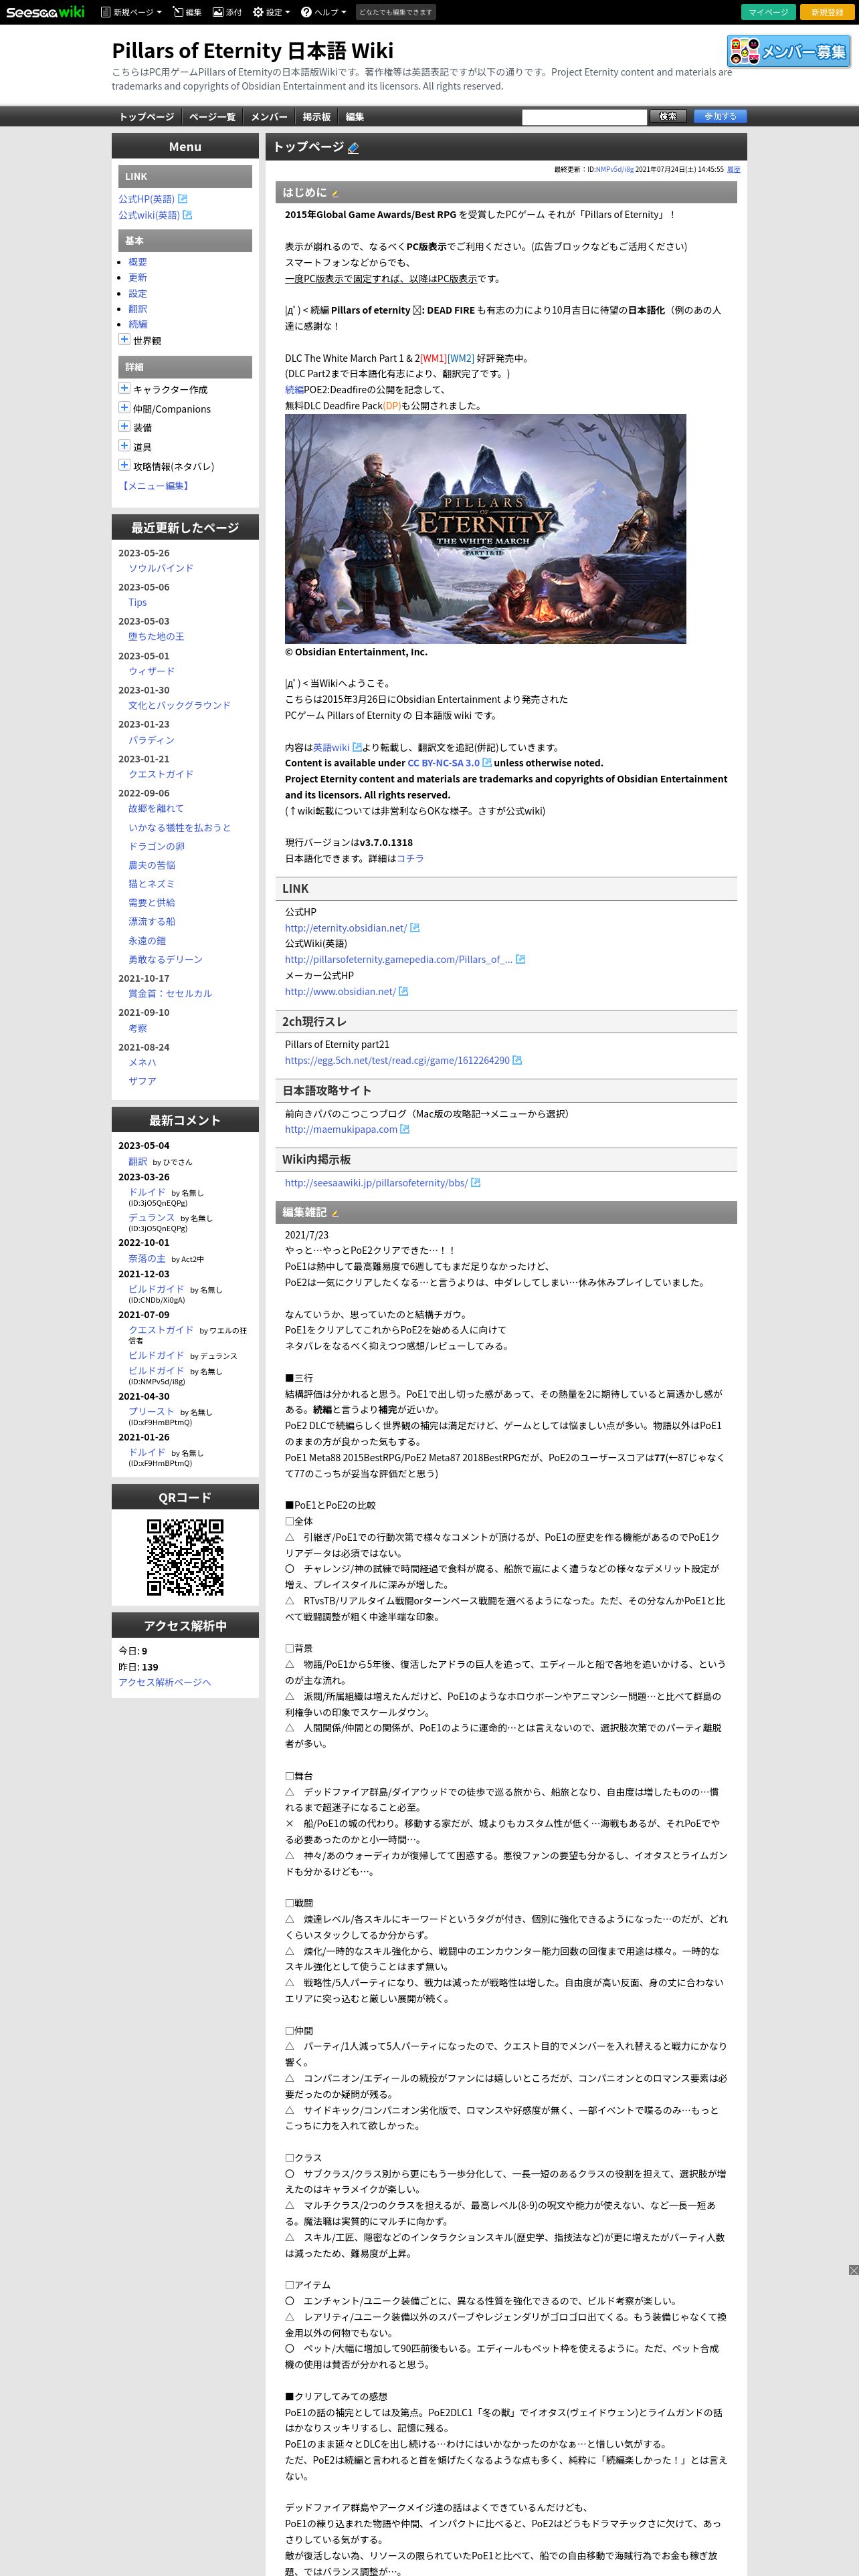The width and height of the screenshot is (859, 2576).
Task: Click external icon after maemukipapa.com link
Action: tap(405, 1130)
